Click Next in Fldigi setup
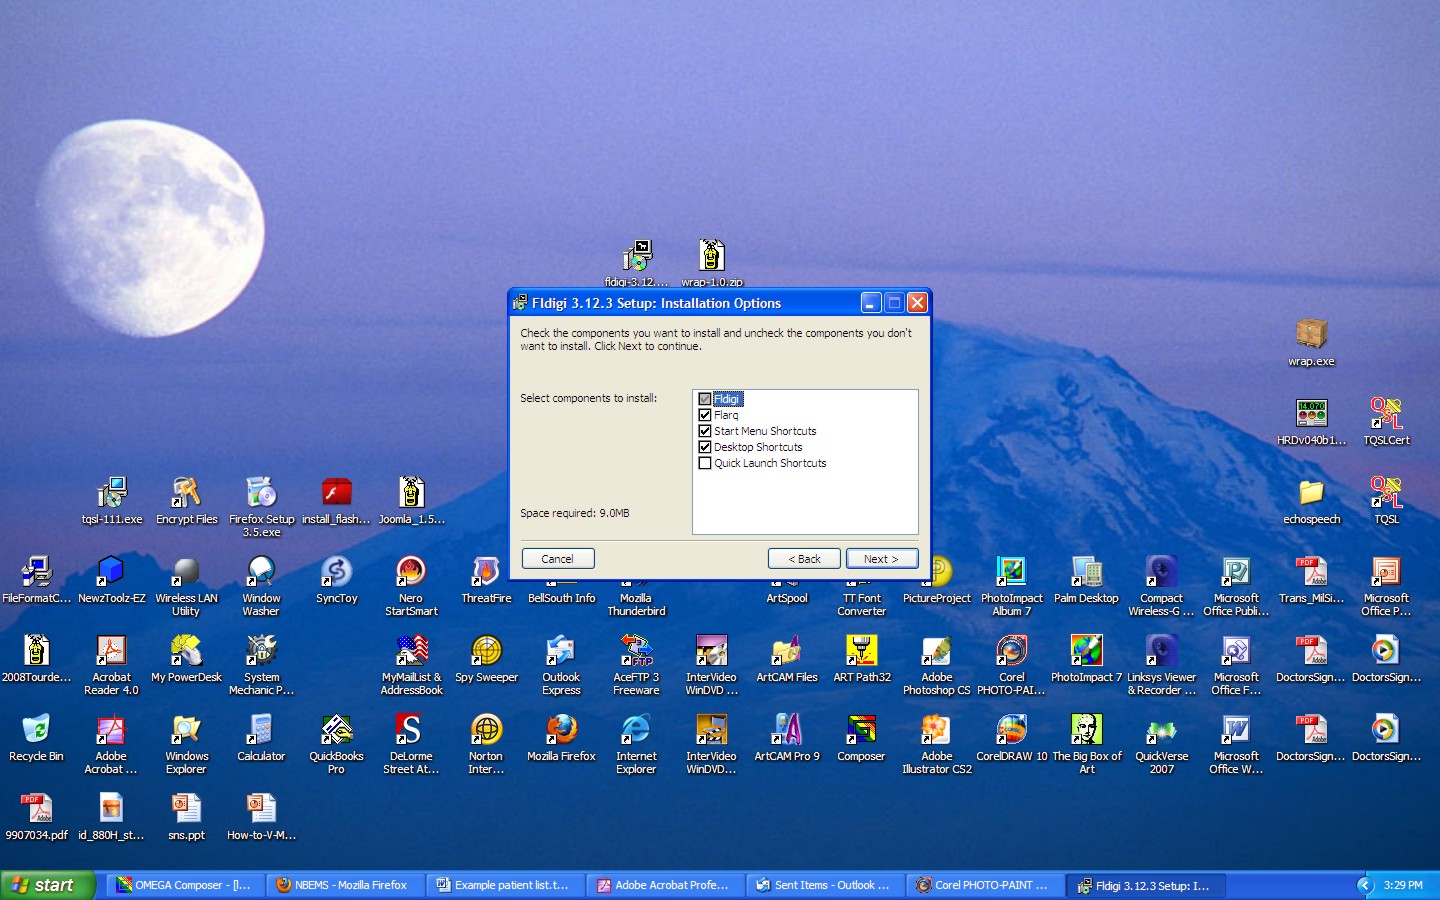1440x900 pixels. tap(882, 559)
